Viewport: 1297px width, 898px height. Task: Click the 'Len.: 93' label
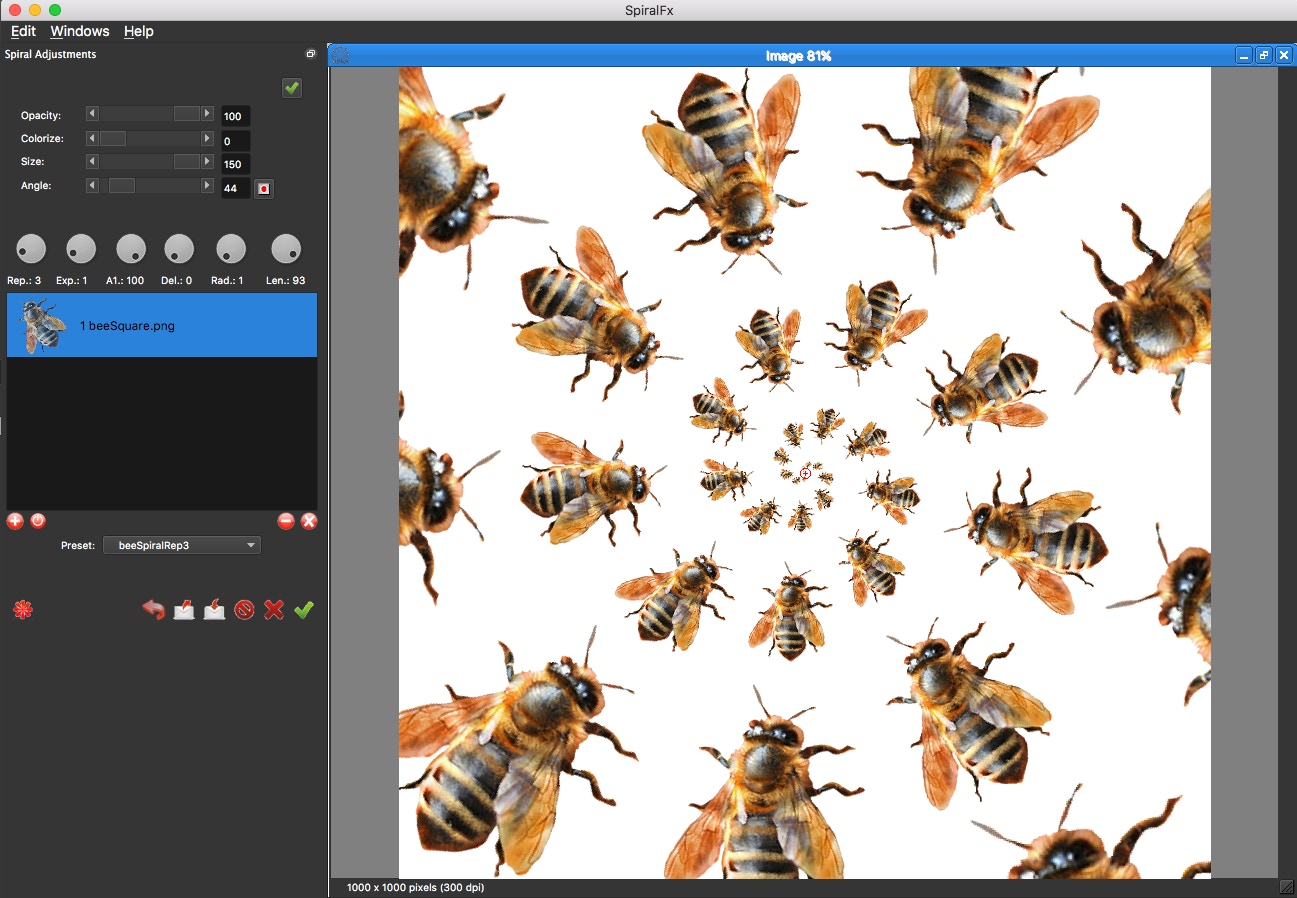[286, 281]
